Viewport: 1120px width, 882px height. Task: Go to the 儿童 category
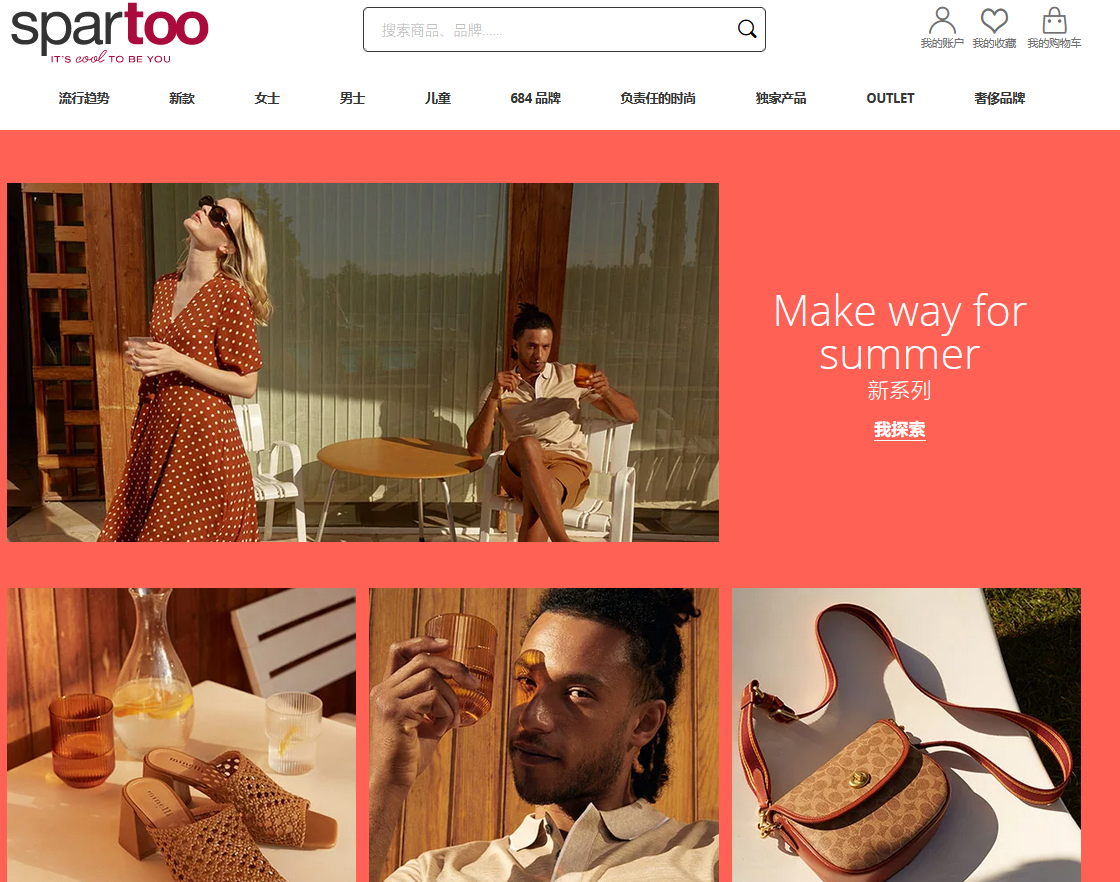(437, 99)
